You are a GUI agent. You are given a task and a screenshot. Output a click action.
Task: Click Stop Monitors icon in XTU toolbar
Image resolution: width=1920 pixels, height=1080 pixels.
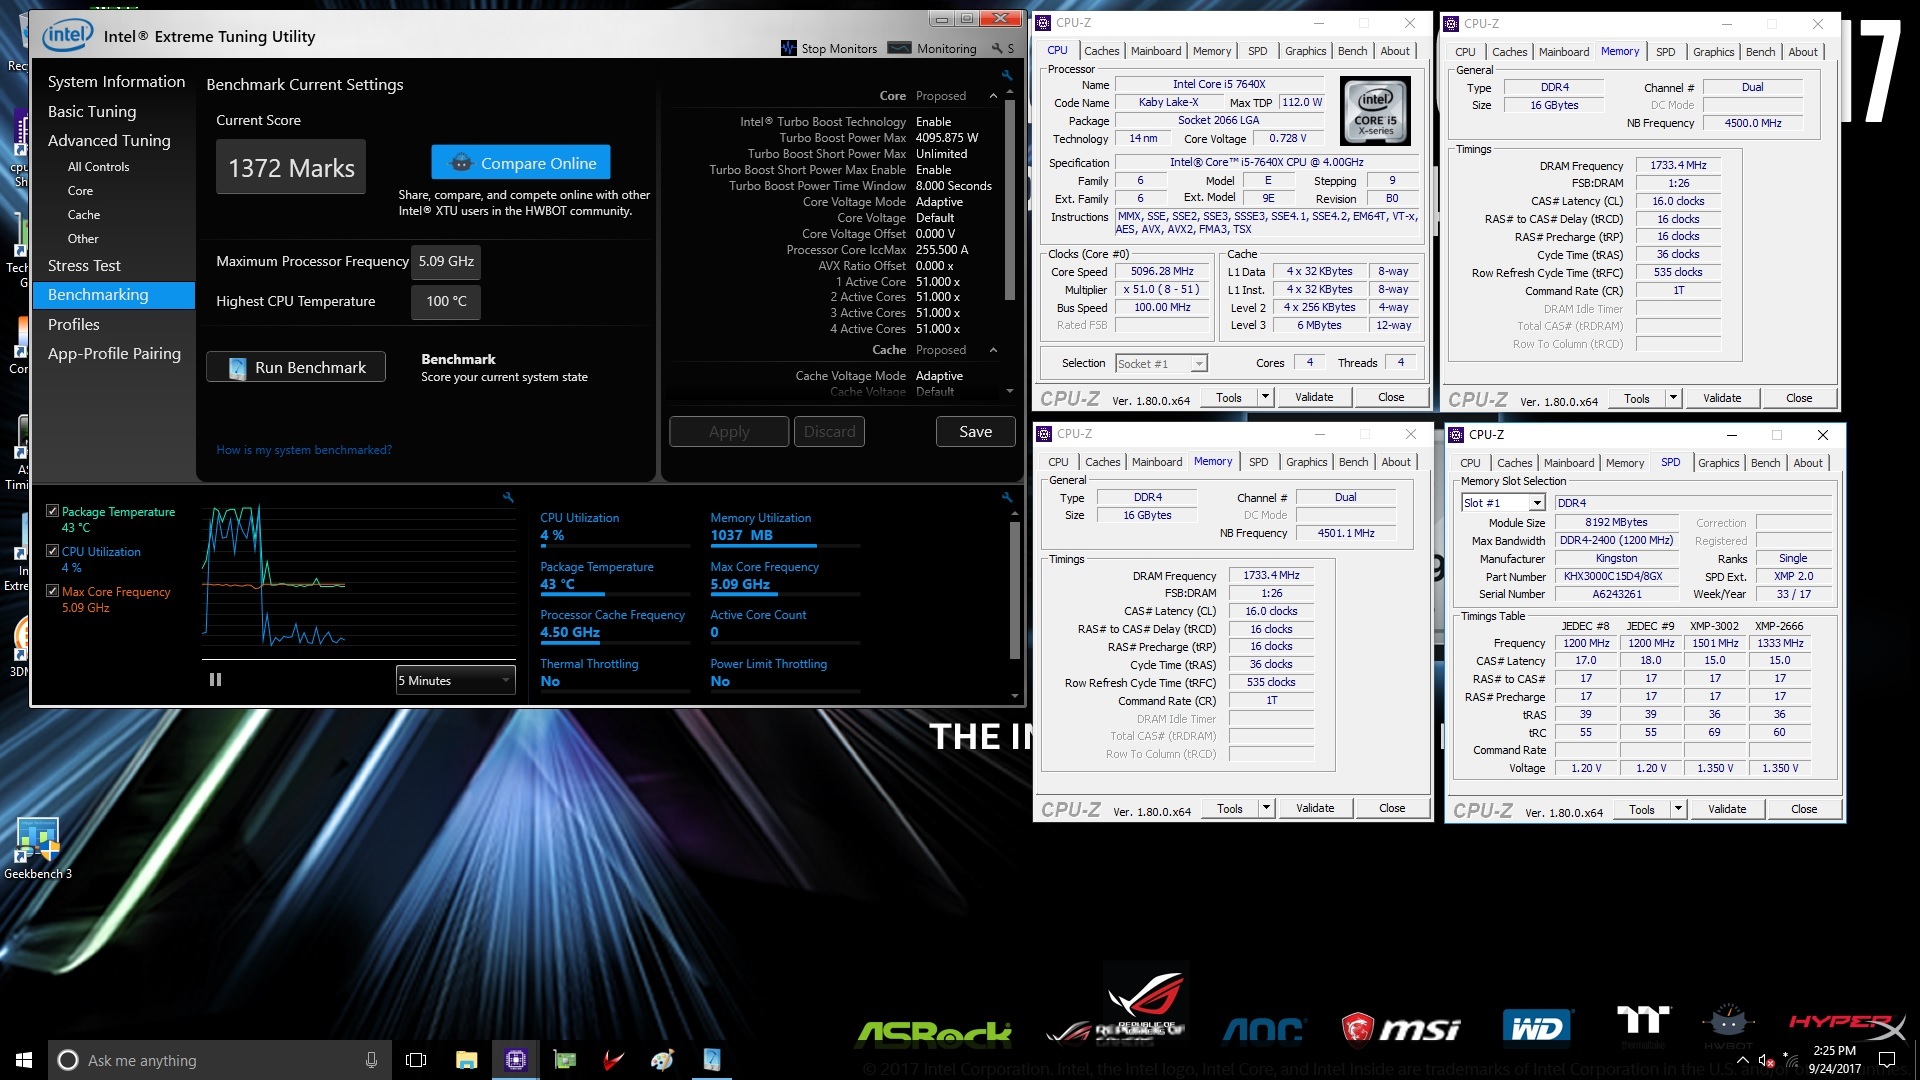(789, 48)
